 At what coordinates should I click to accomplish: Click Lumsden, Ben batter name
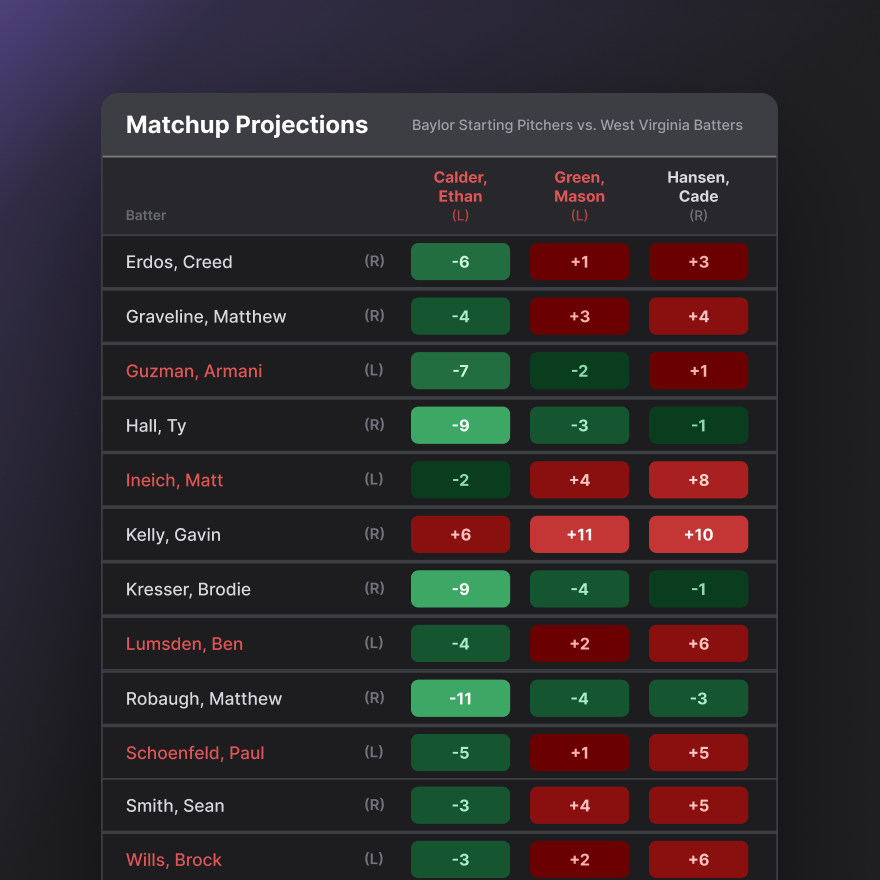coord(184,644)
